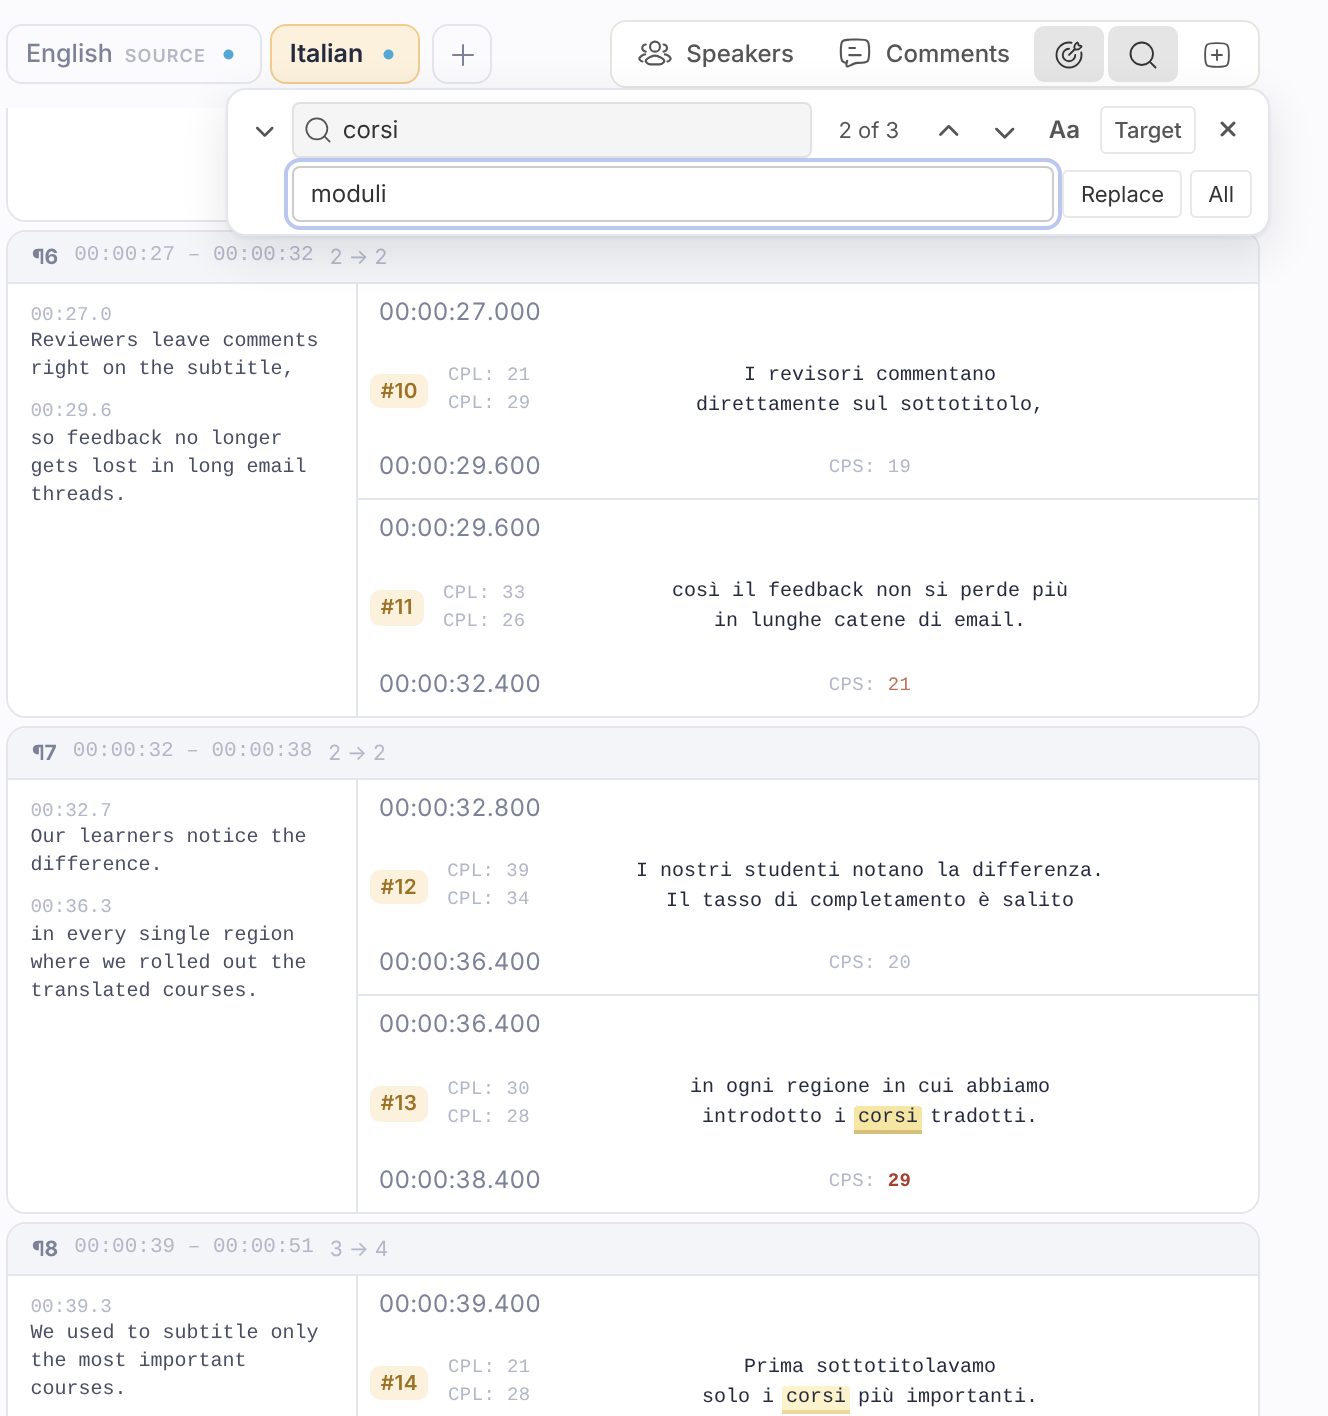Toggle case-sensitive Aa matching
1328x1416 pixels.
[x=1064, y=130]
